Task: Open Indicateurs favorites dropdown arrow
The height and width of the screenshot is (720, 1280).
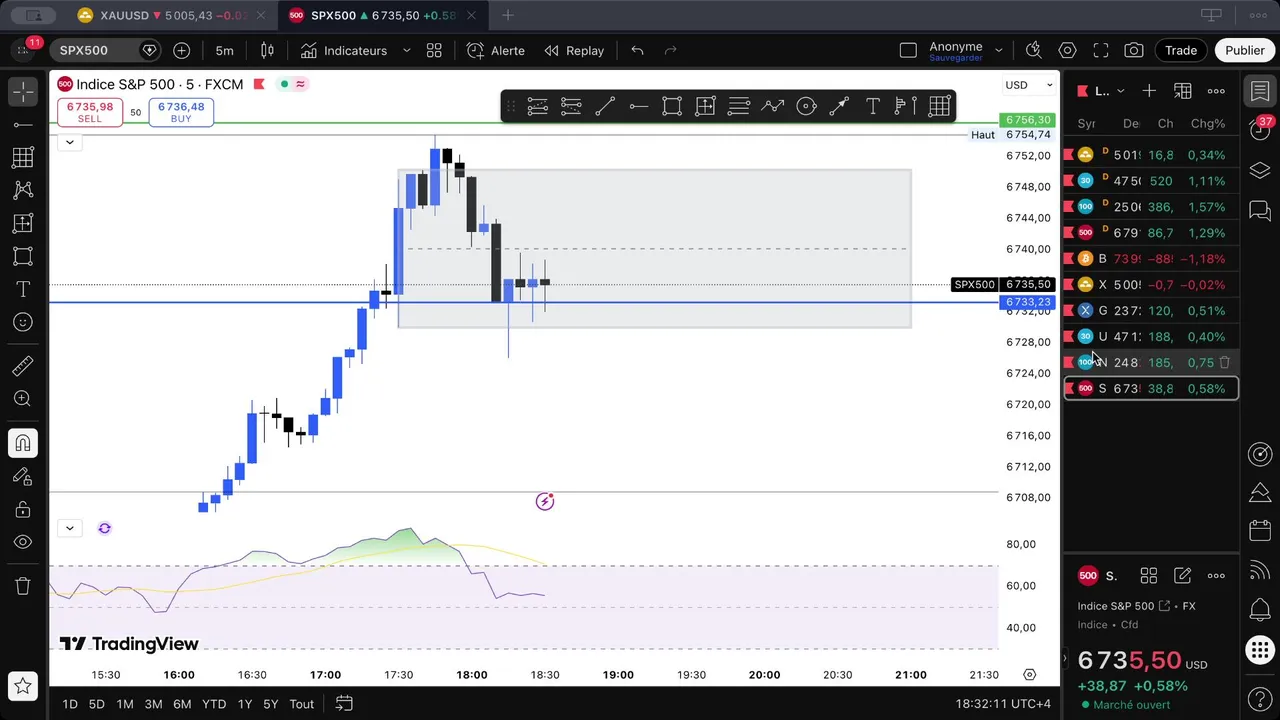Action: [x=406, y=50]
